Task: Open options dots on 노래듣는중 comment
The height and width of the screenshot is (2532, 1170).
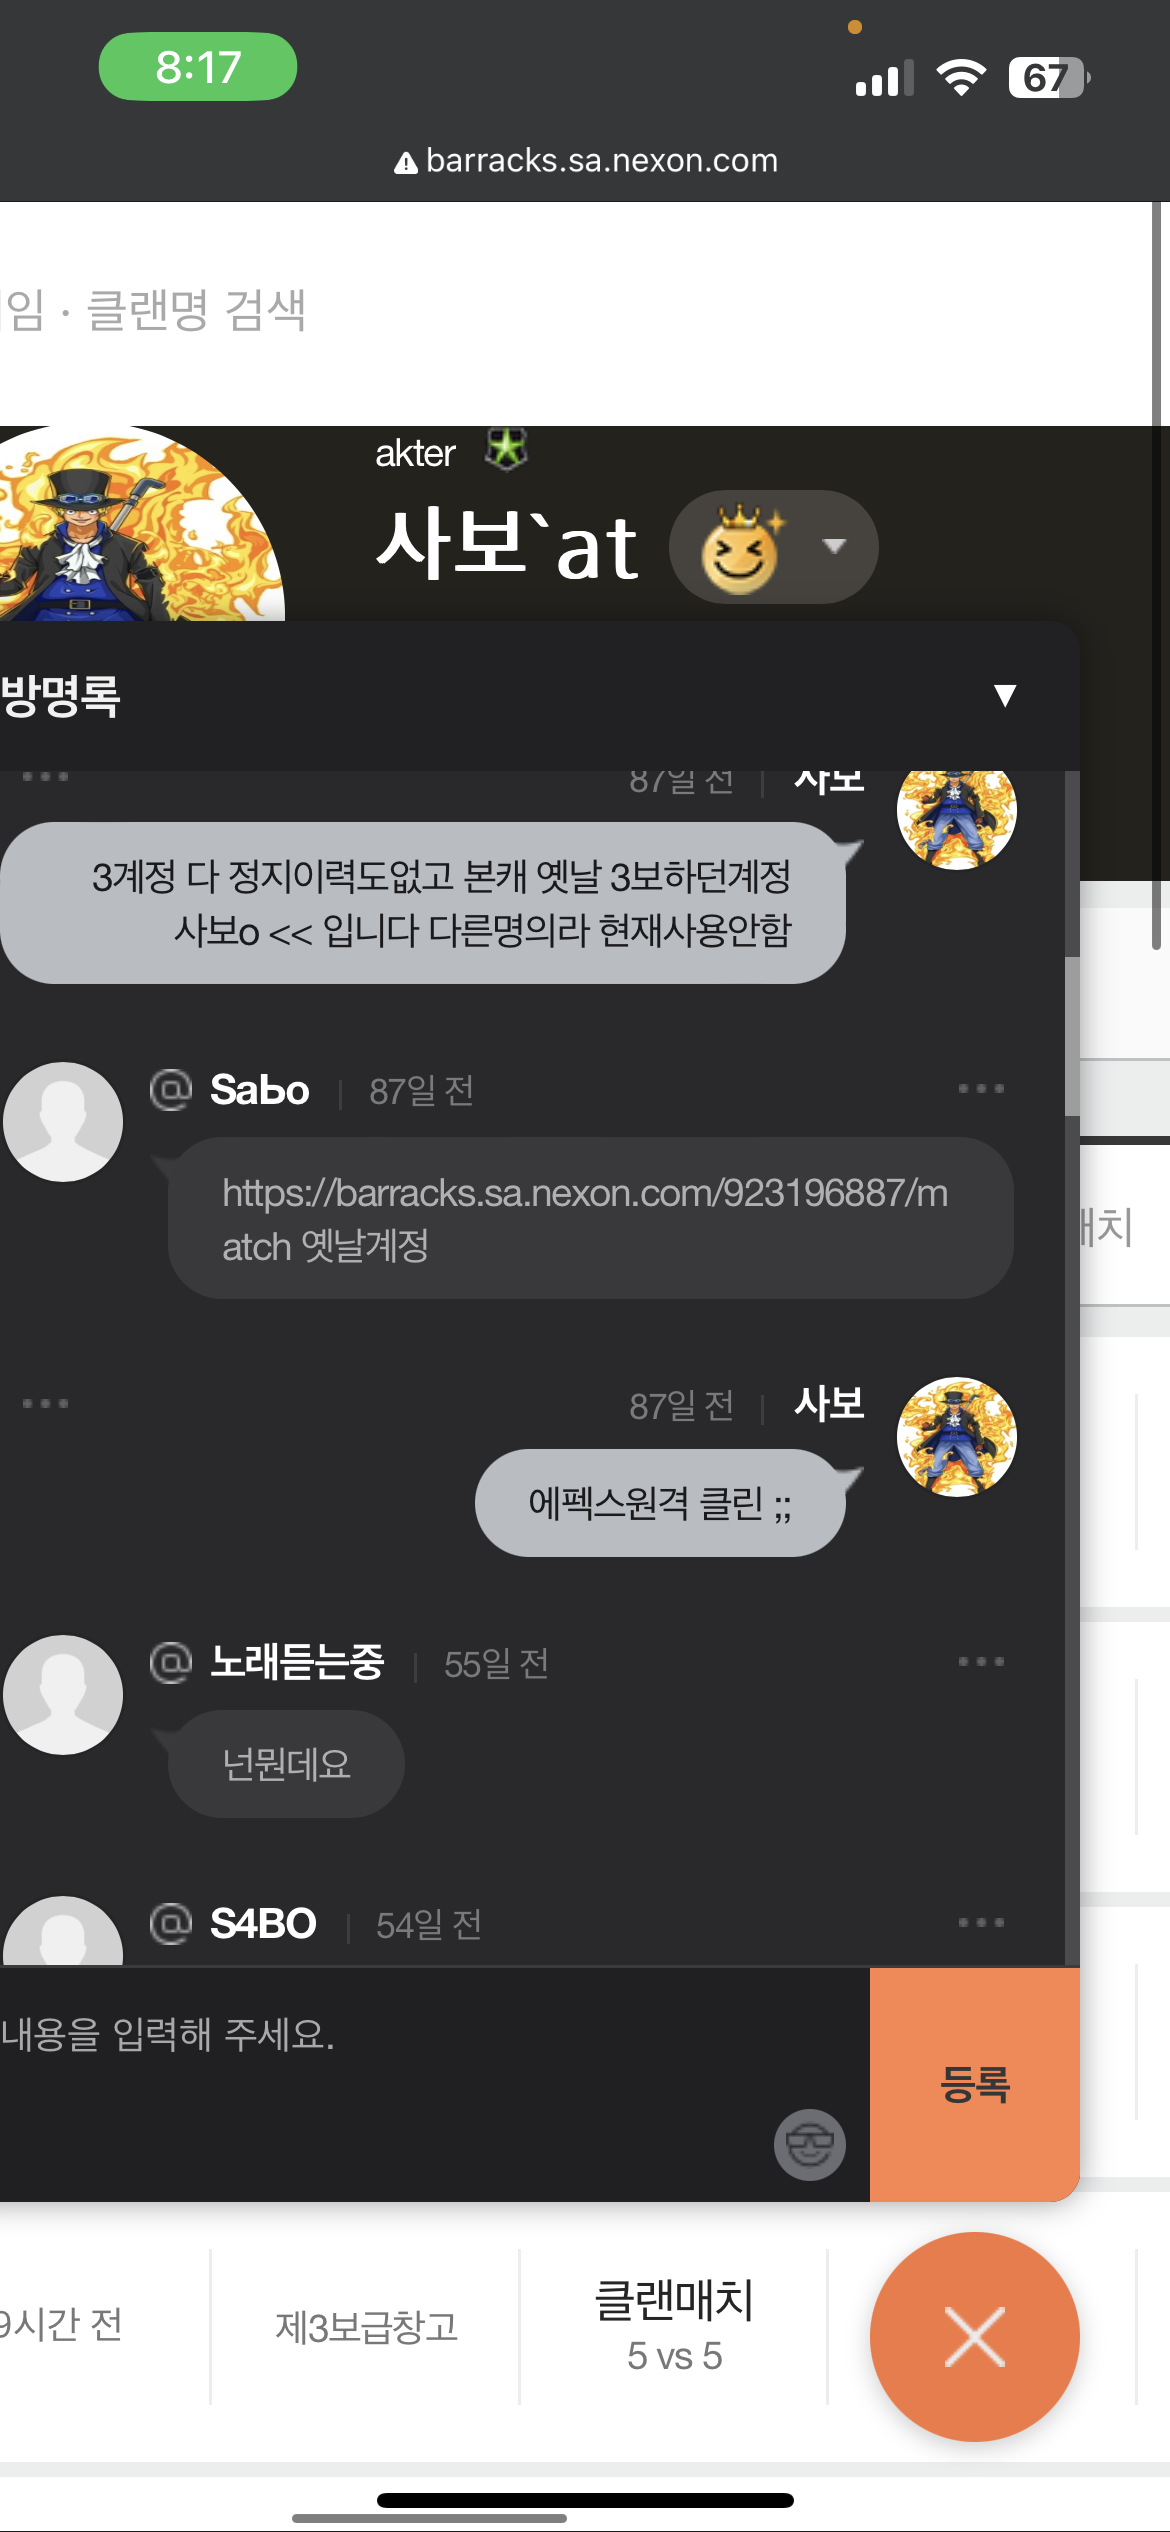Action: [x=981, y=1661]
